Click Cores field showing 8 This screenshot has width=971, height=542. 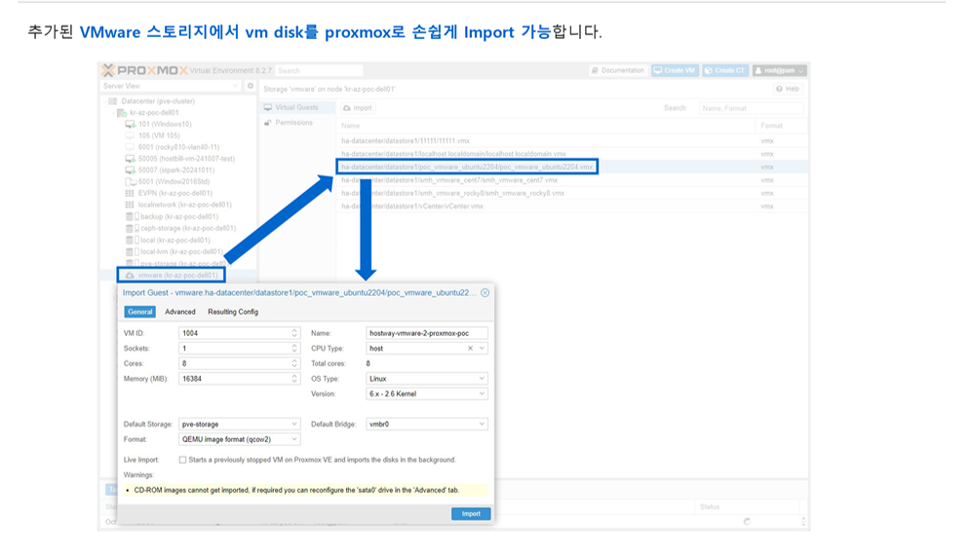[234, 364]
